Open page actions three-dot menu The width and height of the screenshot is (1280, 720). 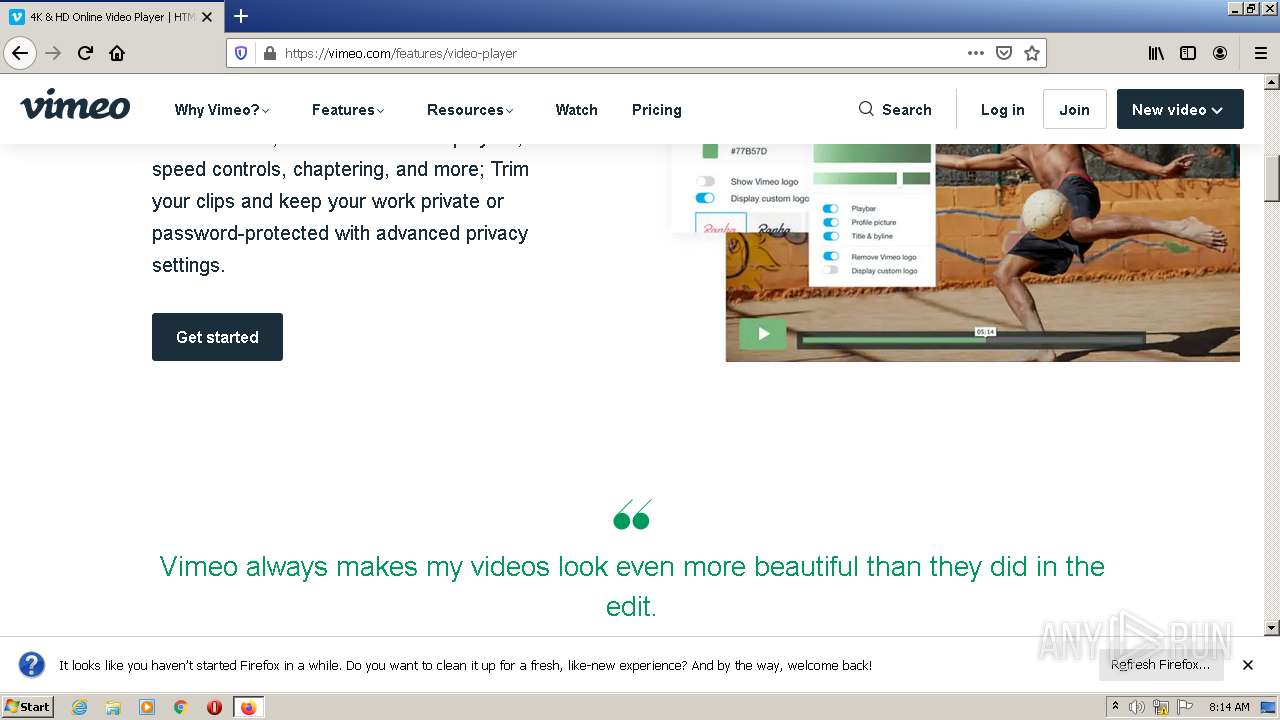[x=976, y=53]
